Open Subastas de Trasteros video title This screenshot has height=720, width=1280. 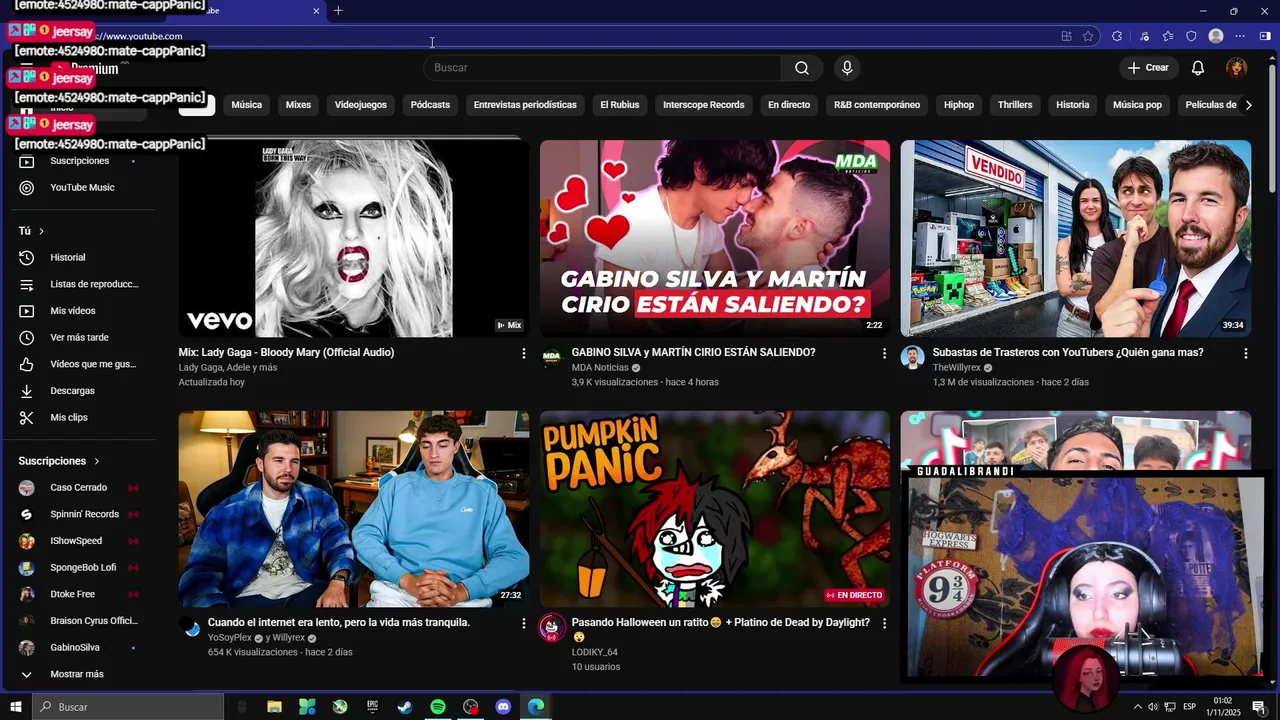(1068, 352)
